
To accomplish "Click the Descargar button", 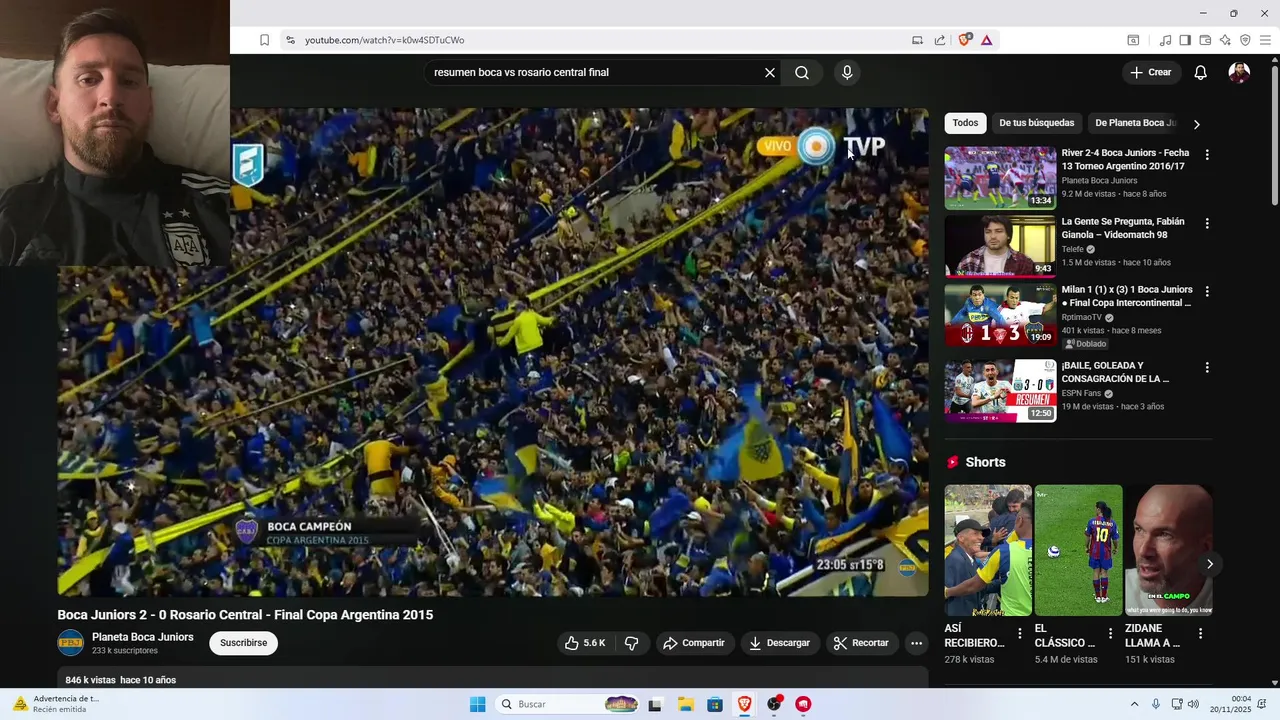I will 780,643.
